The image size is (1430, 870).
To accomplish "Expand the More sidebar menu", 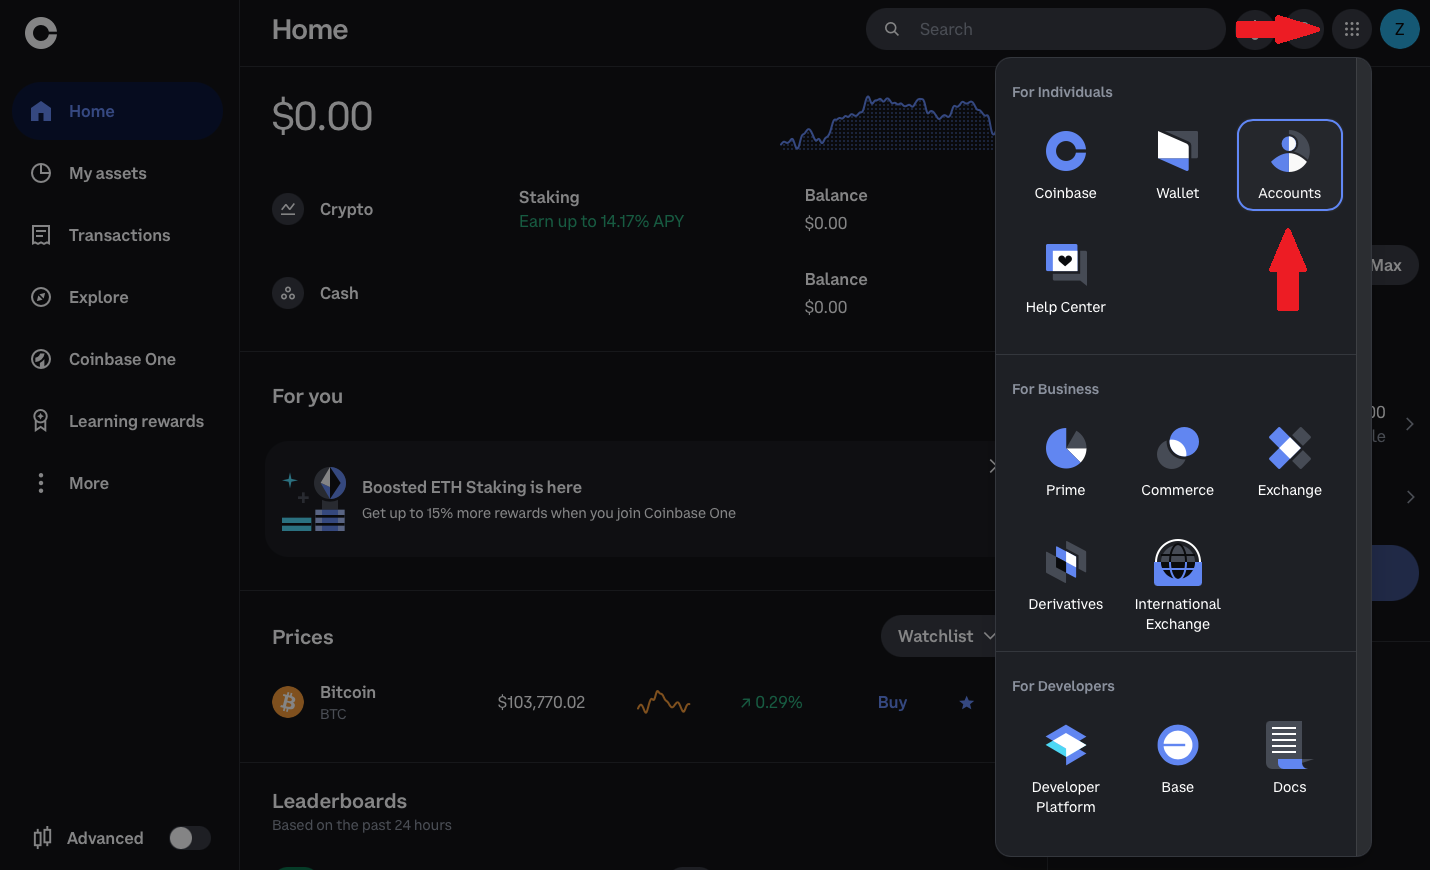I will (x=88, y=483).
